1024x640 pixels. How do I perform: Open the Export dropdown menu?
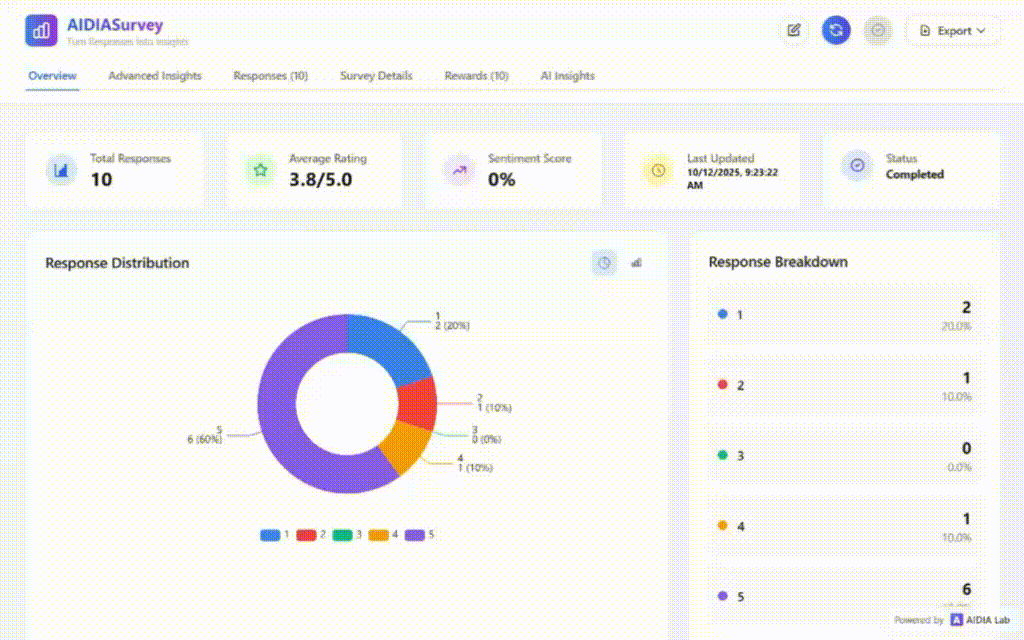(952, 31)
